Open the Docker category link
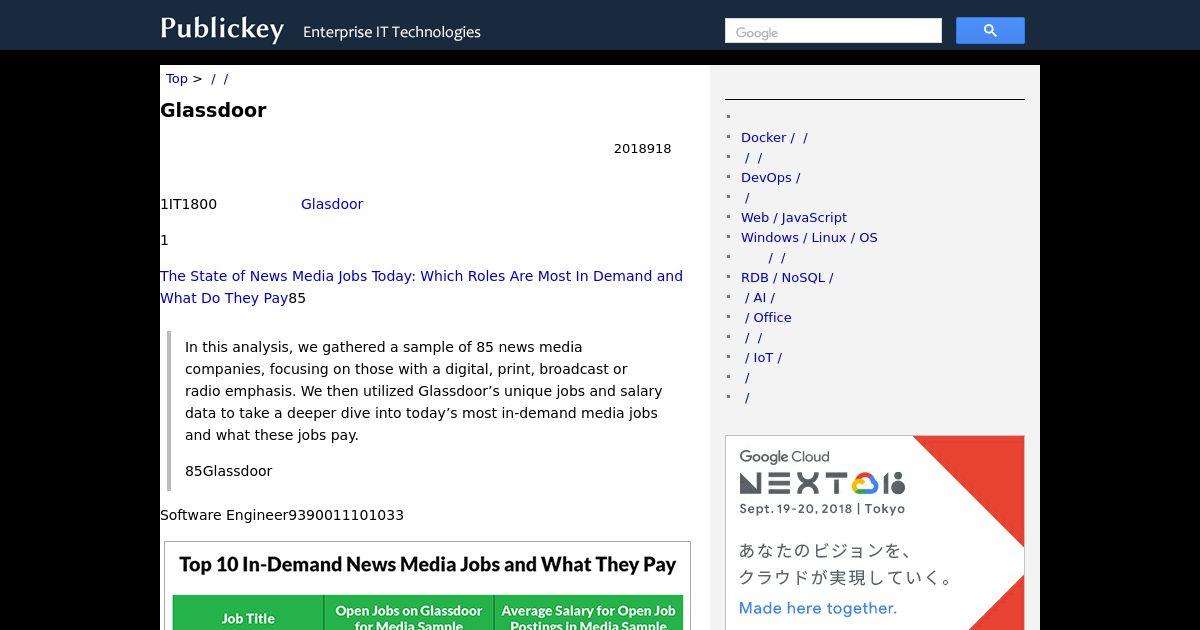Viewport: 1200px width, 630px height. click(x=774, y=137)
